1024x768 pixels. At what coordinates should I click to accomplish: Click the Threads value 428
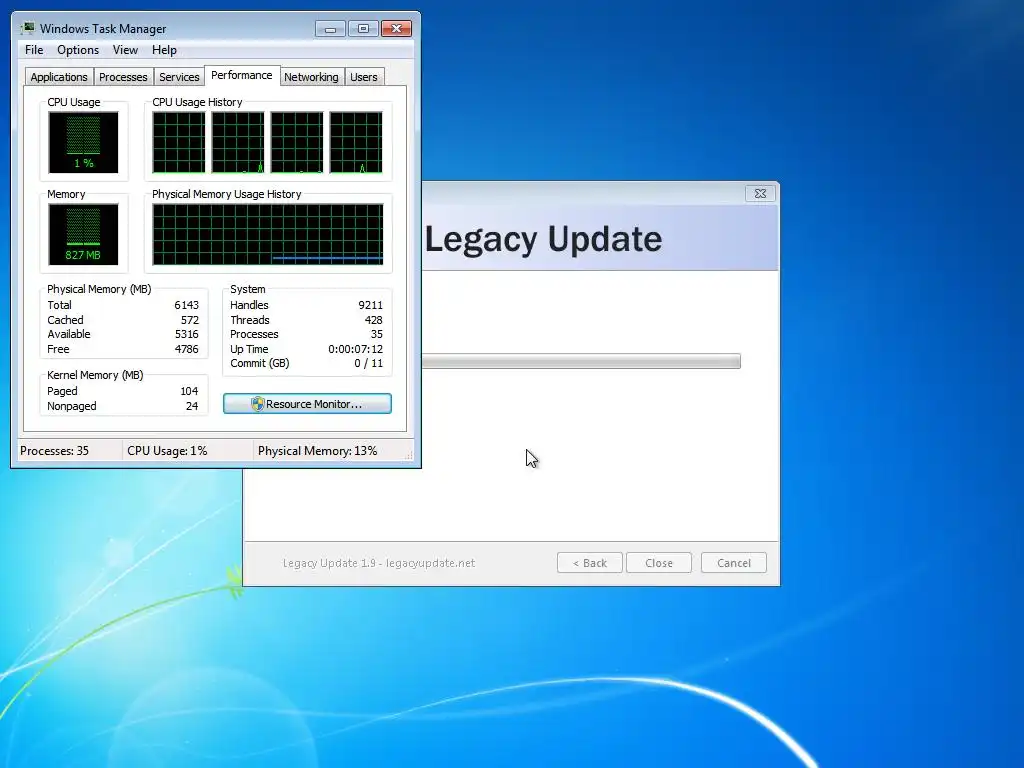pyautogui.click(x=374, y=320)
